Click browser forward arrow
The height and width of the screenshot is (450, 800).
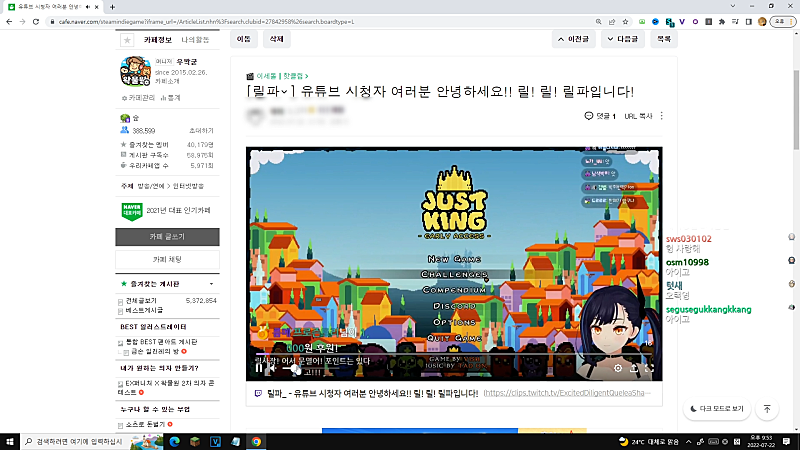22,21
